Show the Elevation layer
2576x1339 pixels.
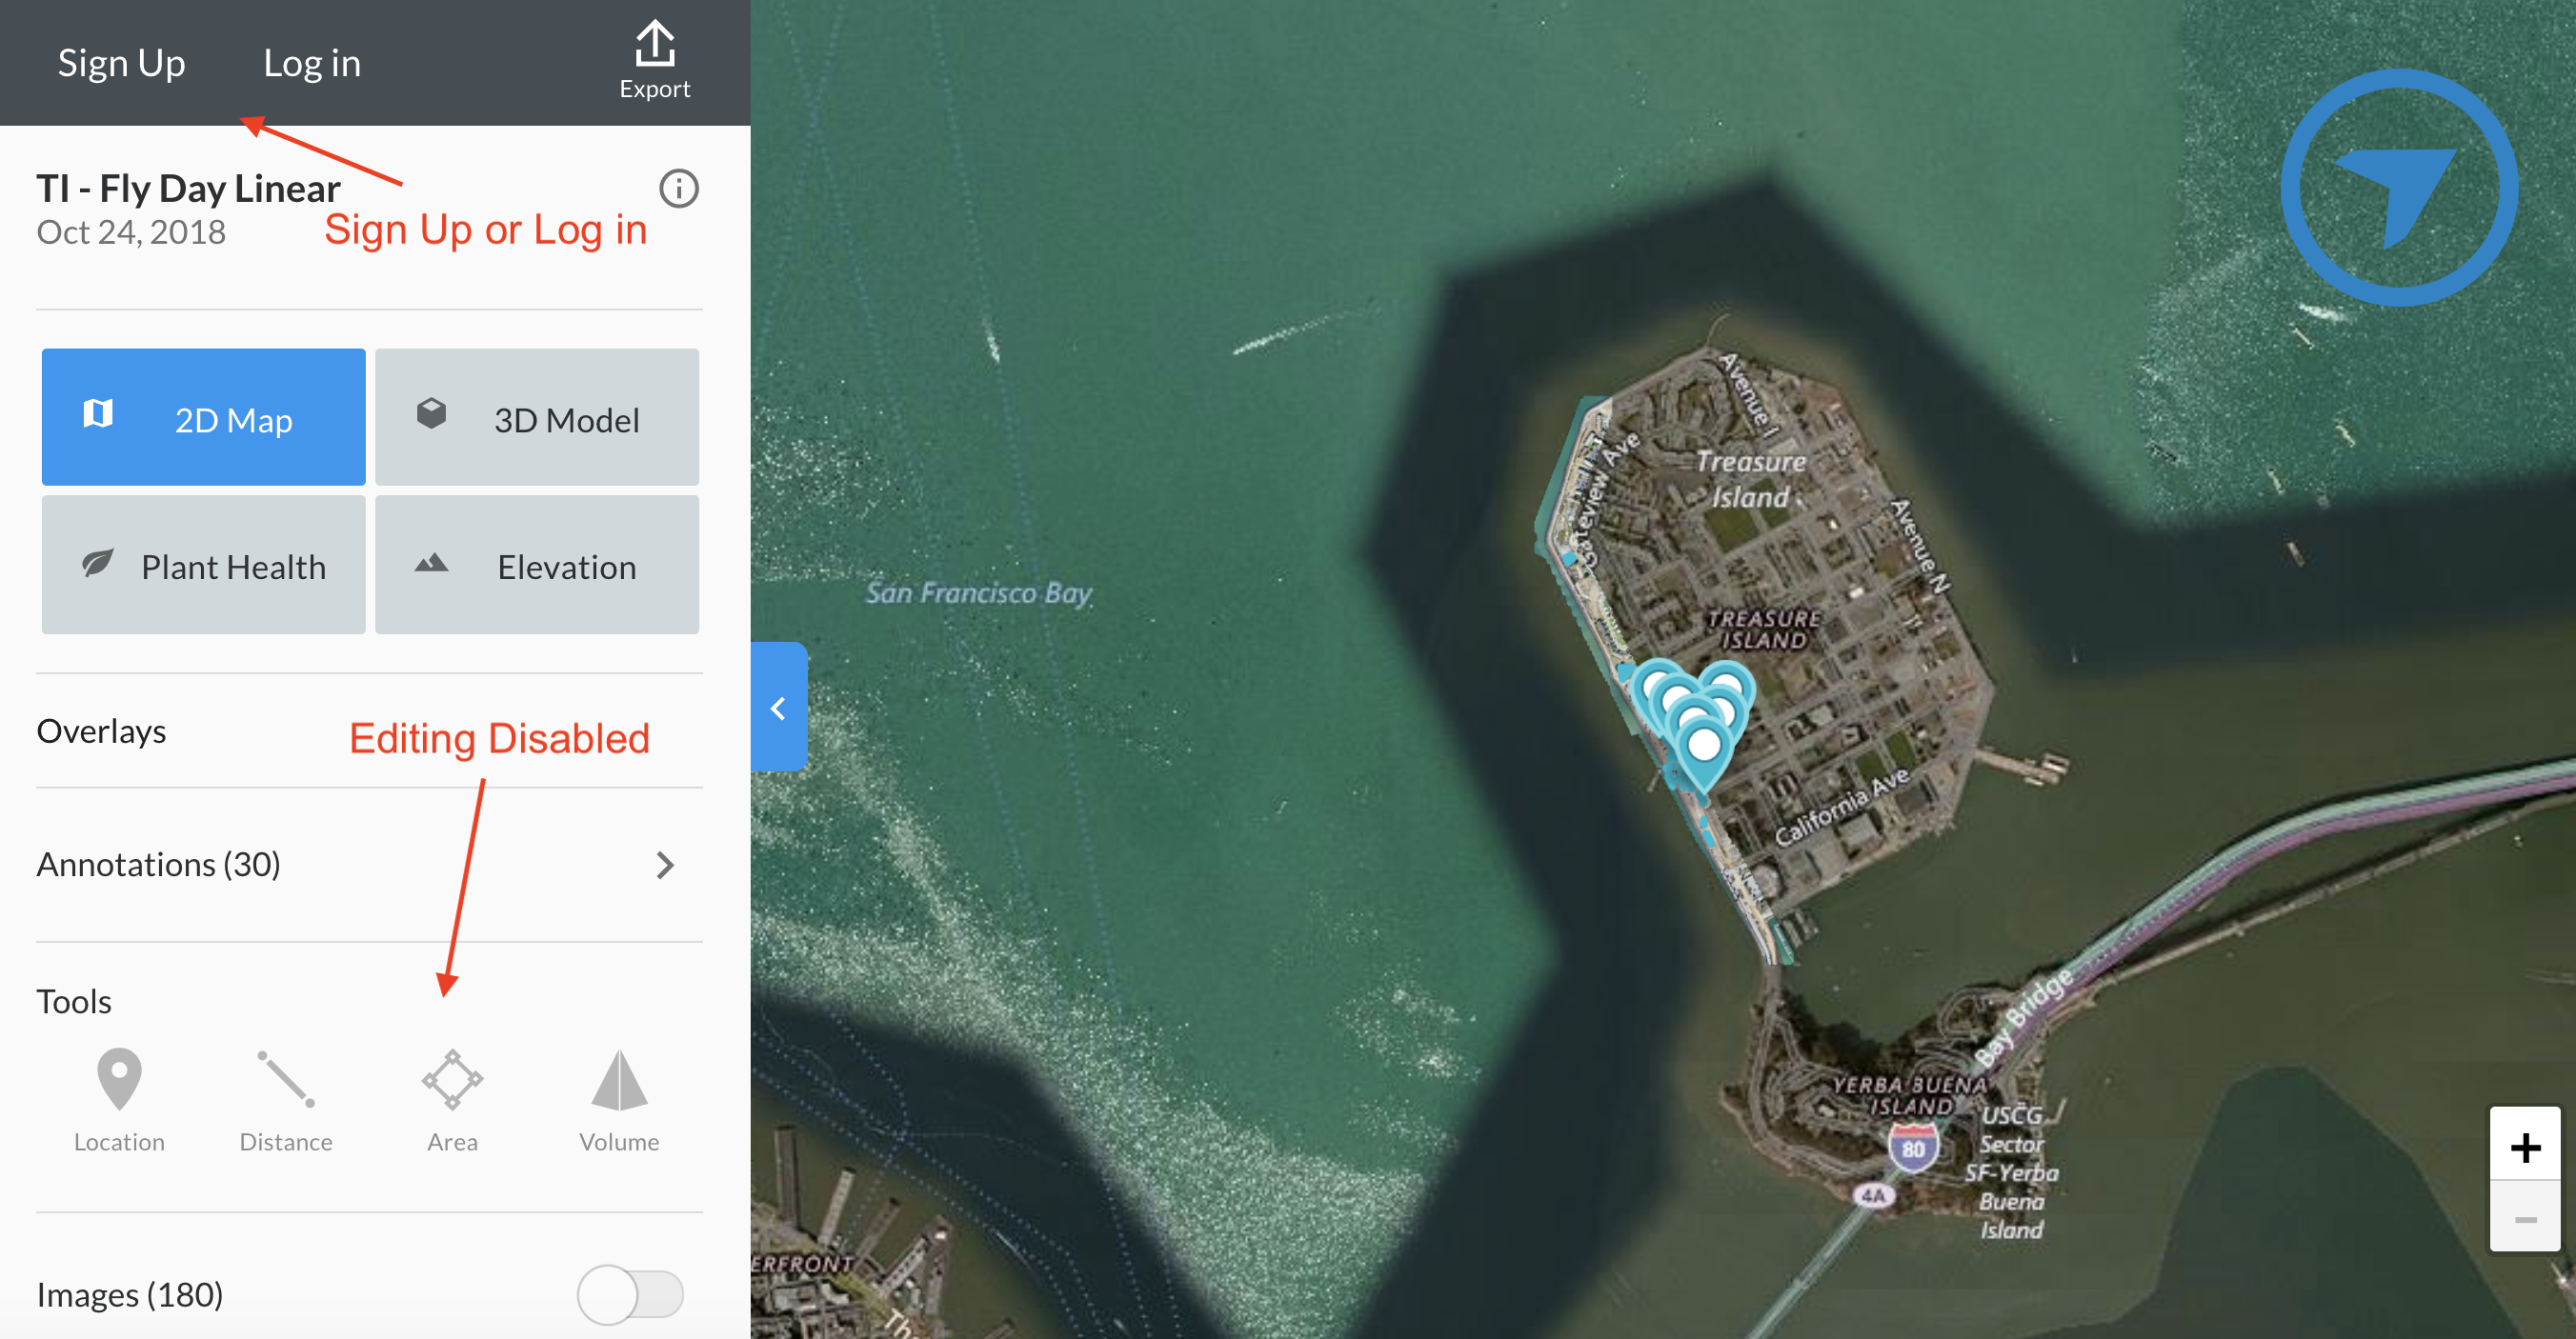(537, 565)
